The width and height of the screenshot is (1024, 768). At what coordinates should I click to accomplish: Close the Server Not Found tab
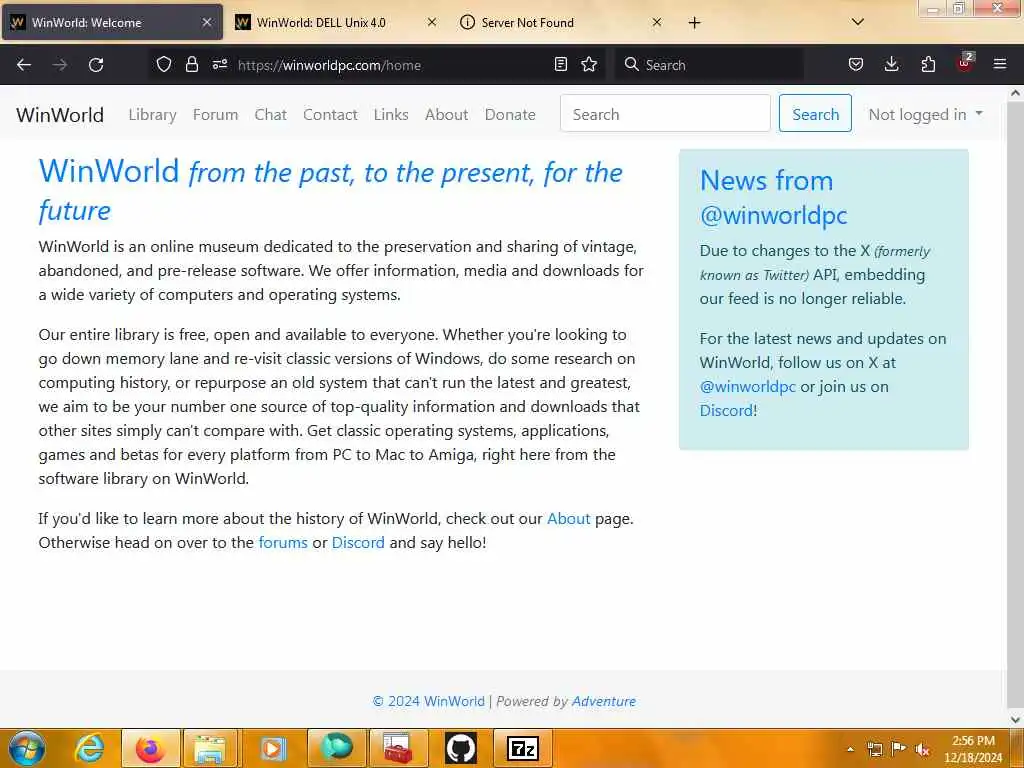657,22
